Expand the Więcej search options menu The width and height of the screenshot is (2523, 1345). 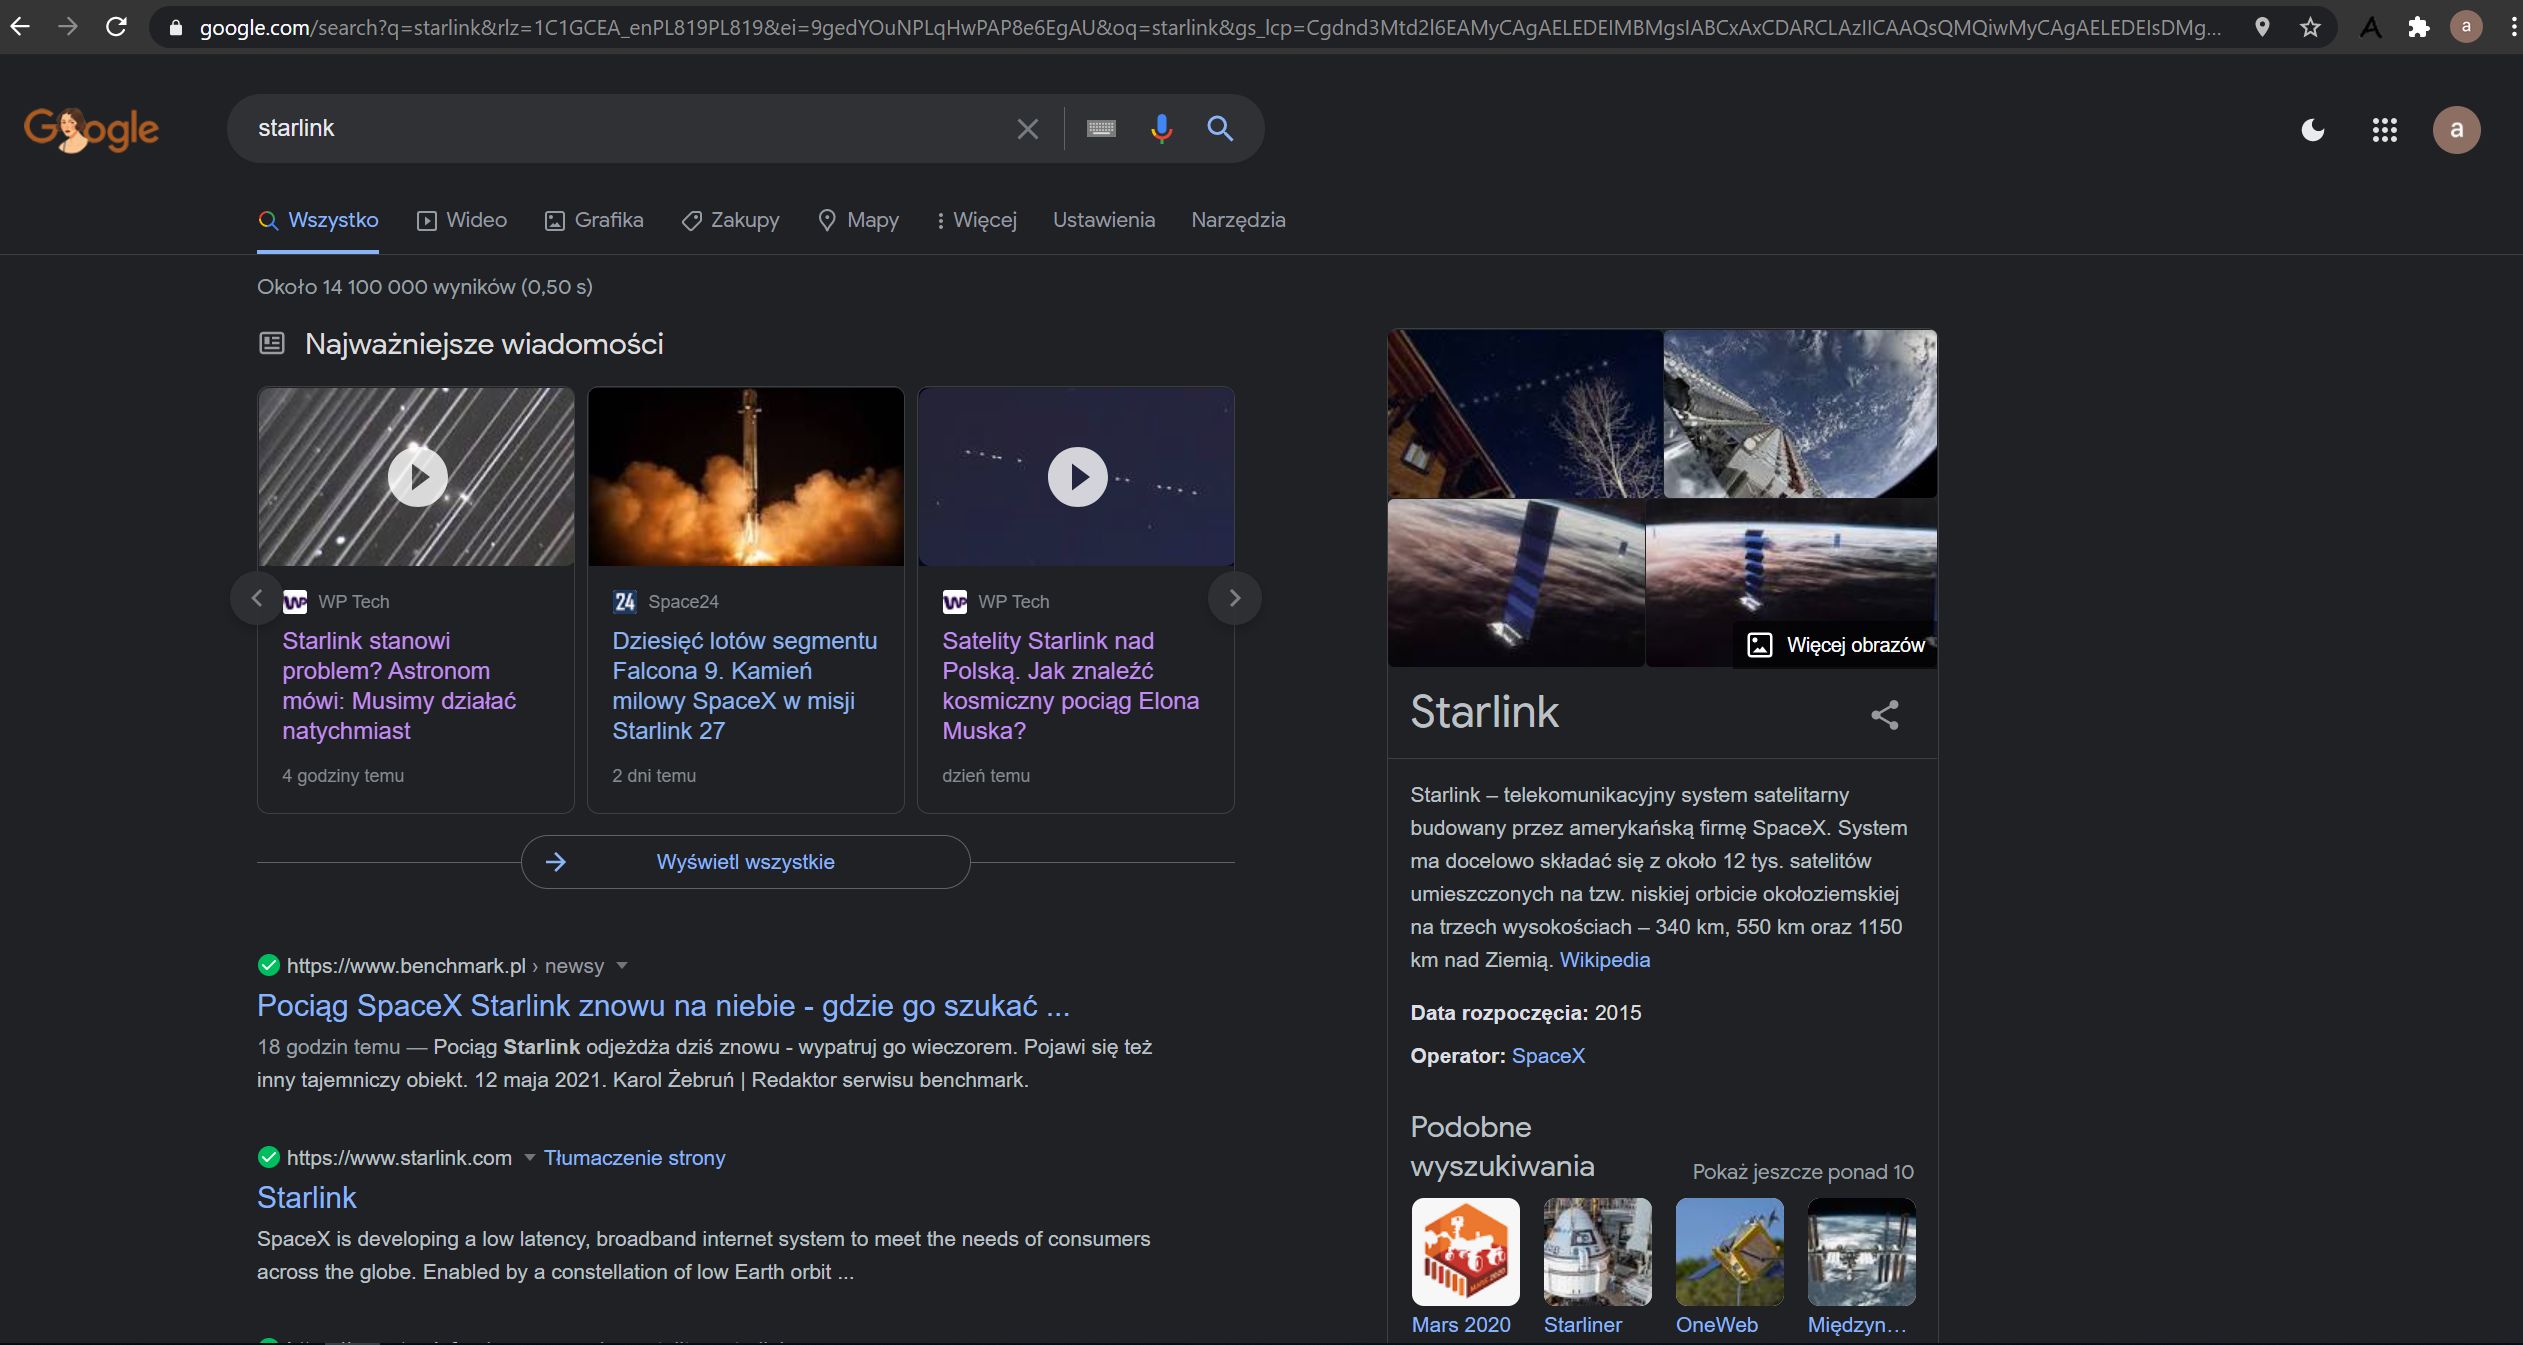(x=976, y=220)
